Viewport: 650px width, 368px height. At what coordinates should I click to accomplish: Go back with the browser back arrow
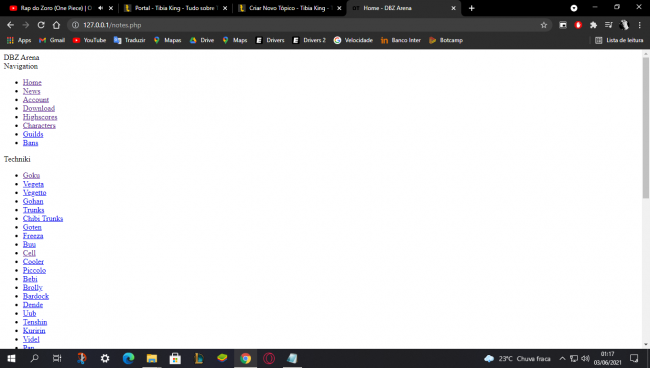point(10,25)
